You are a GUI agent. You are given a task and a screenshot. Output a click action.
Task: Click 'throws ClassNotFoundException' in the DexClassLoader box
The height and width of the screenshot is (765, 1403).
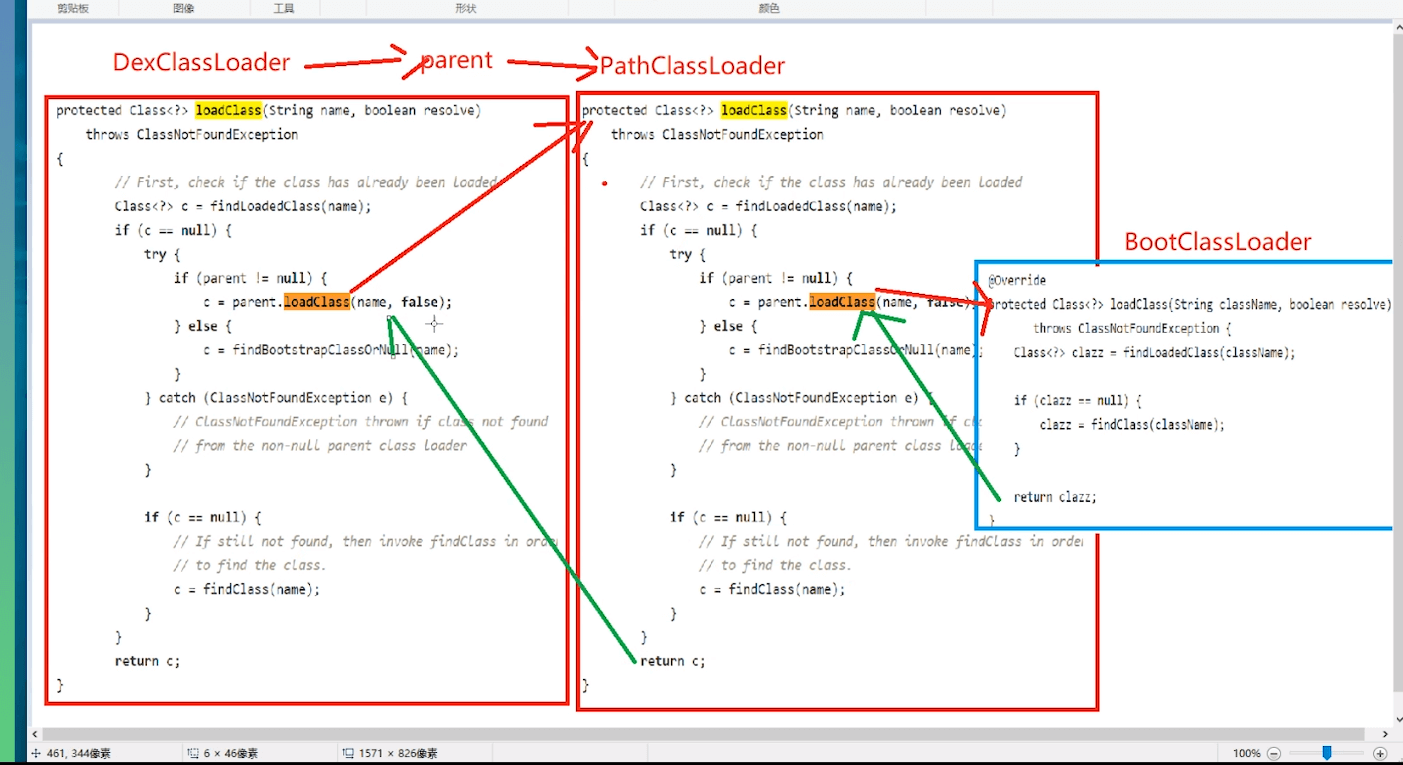click(192, 134)
